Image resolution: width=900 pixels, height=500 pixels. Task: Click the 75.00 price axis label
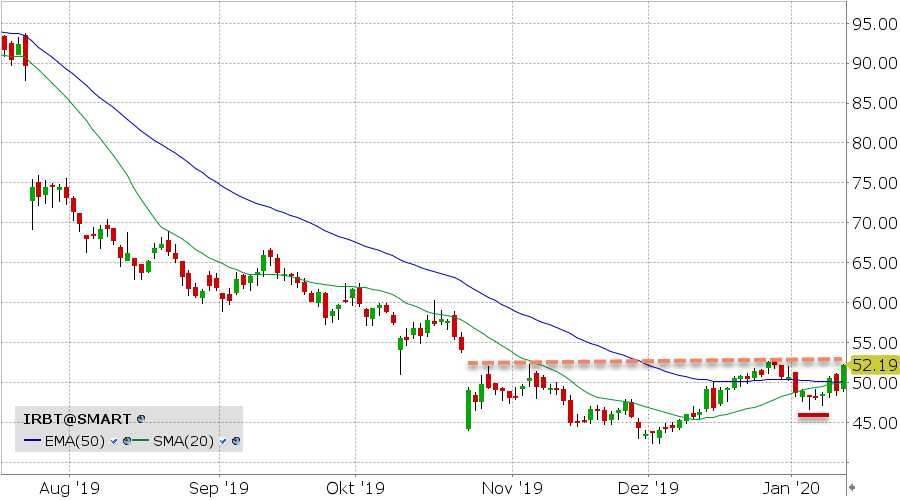(x=875, y=183)
